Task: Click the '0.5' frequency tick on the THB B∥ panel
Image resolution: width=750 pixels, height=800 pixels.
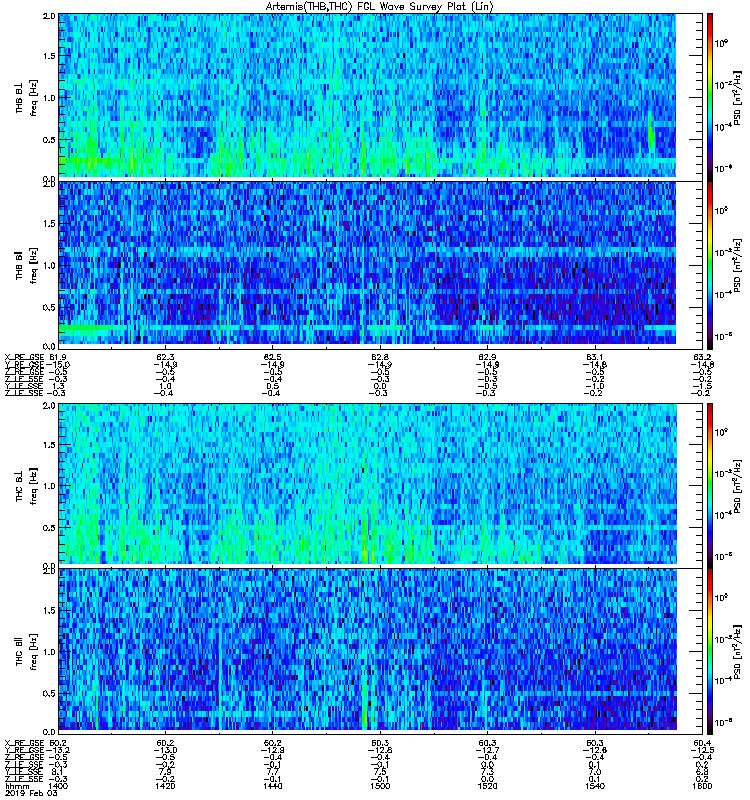Action: (x=49, y=307)
